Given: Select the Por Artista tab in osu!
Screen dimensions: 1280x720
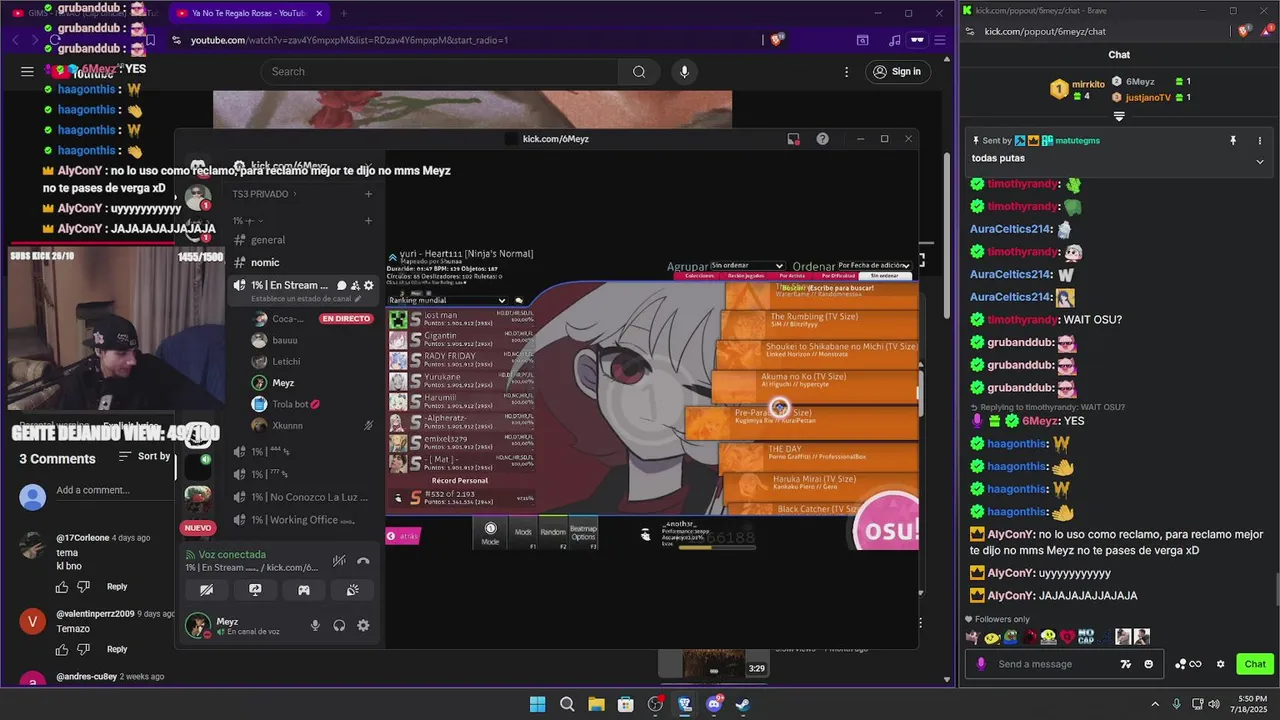Looking at the screenshot, I should (794, 276).
